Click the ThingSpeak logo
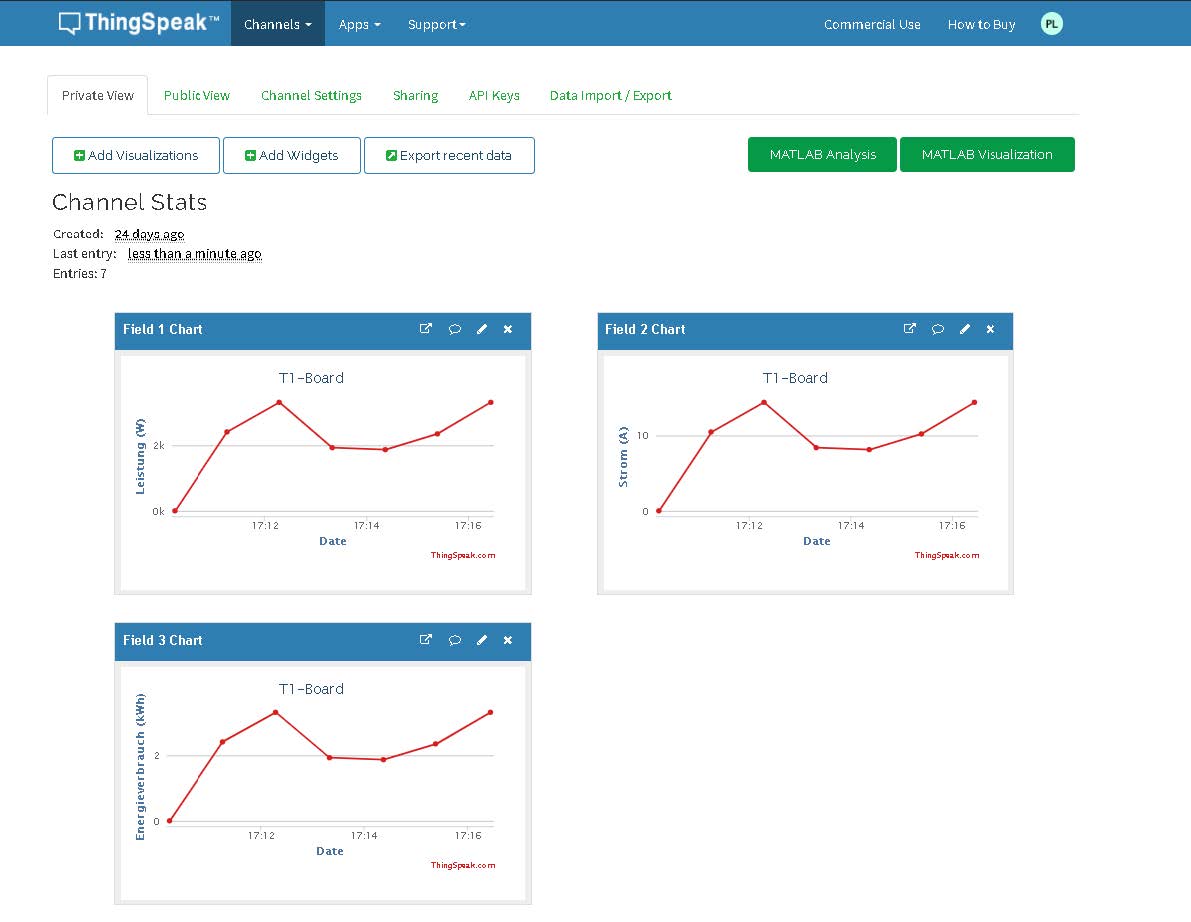The width and height of the screenshot is (1191, 922). click(139, 24)
